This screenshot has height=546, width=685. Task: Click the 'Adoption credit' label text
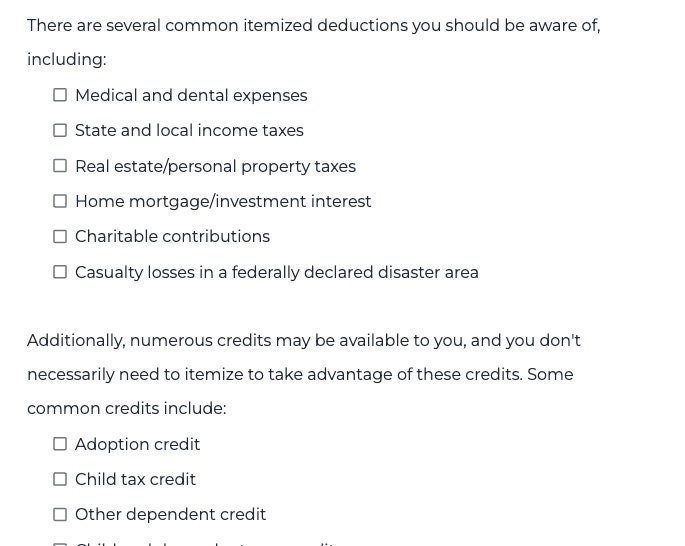tap(137, 444)
